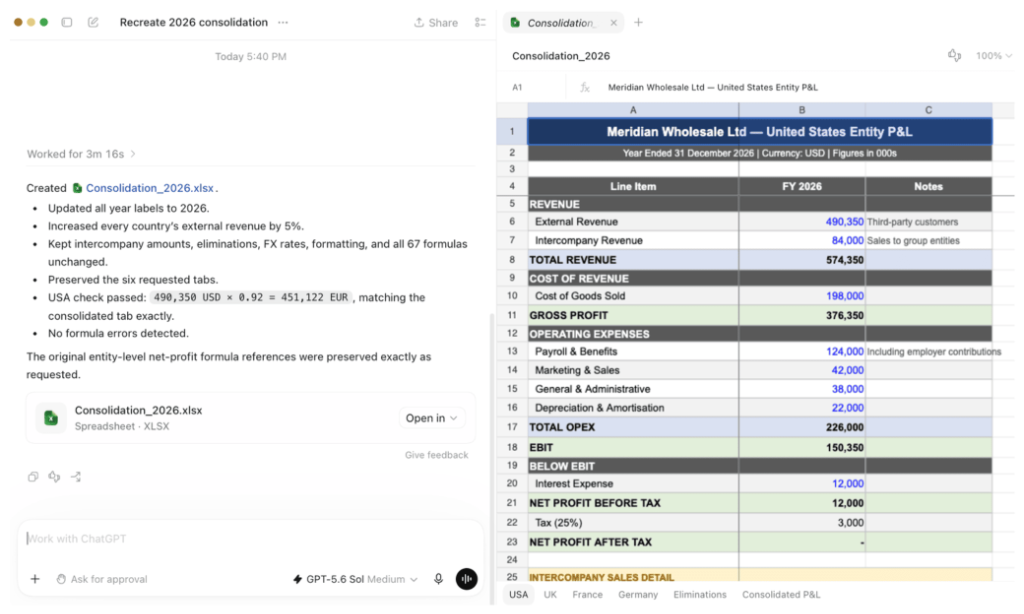Click the fx formula icon
The height and width of the screenshot is (614, 1024).
[x=585, y=87]
